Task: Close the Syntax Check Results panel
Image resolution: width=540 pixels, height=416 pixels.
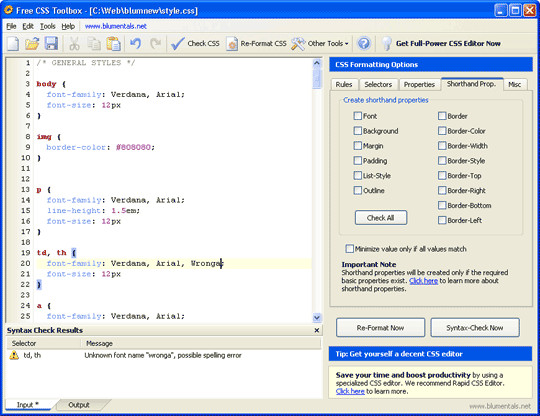Action: pyautogui.click(x=316, y=330)
